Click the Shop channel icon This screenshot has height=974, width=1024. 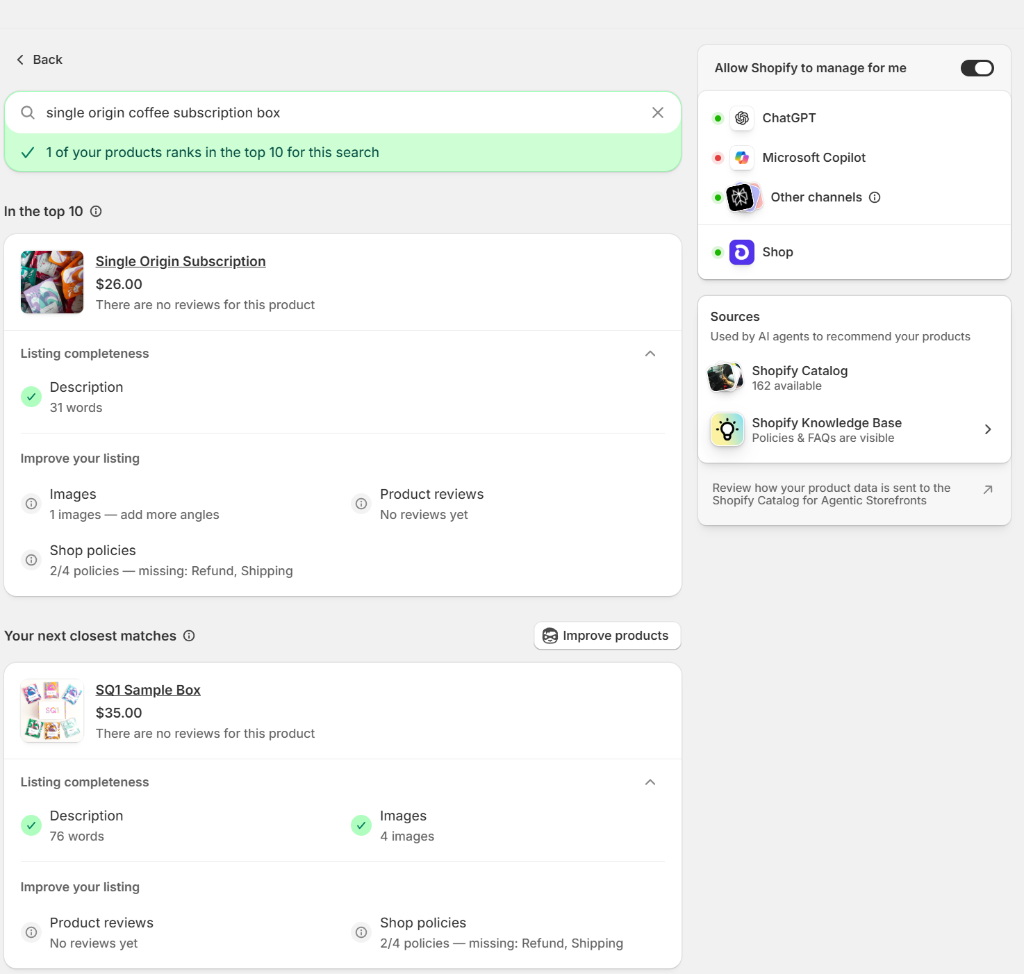pos(742,252)
